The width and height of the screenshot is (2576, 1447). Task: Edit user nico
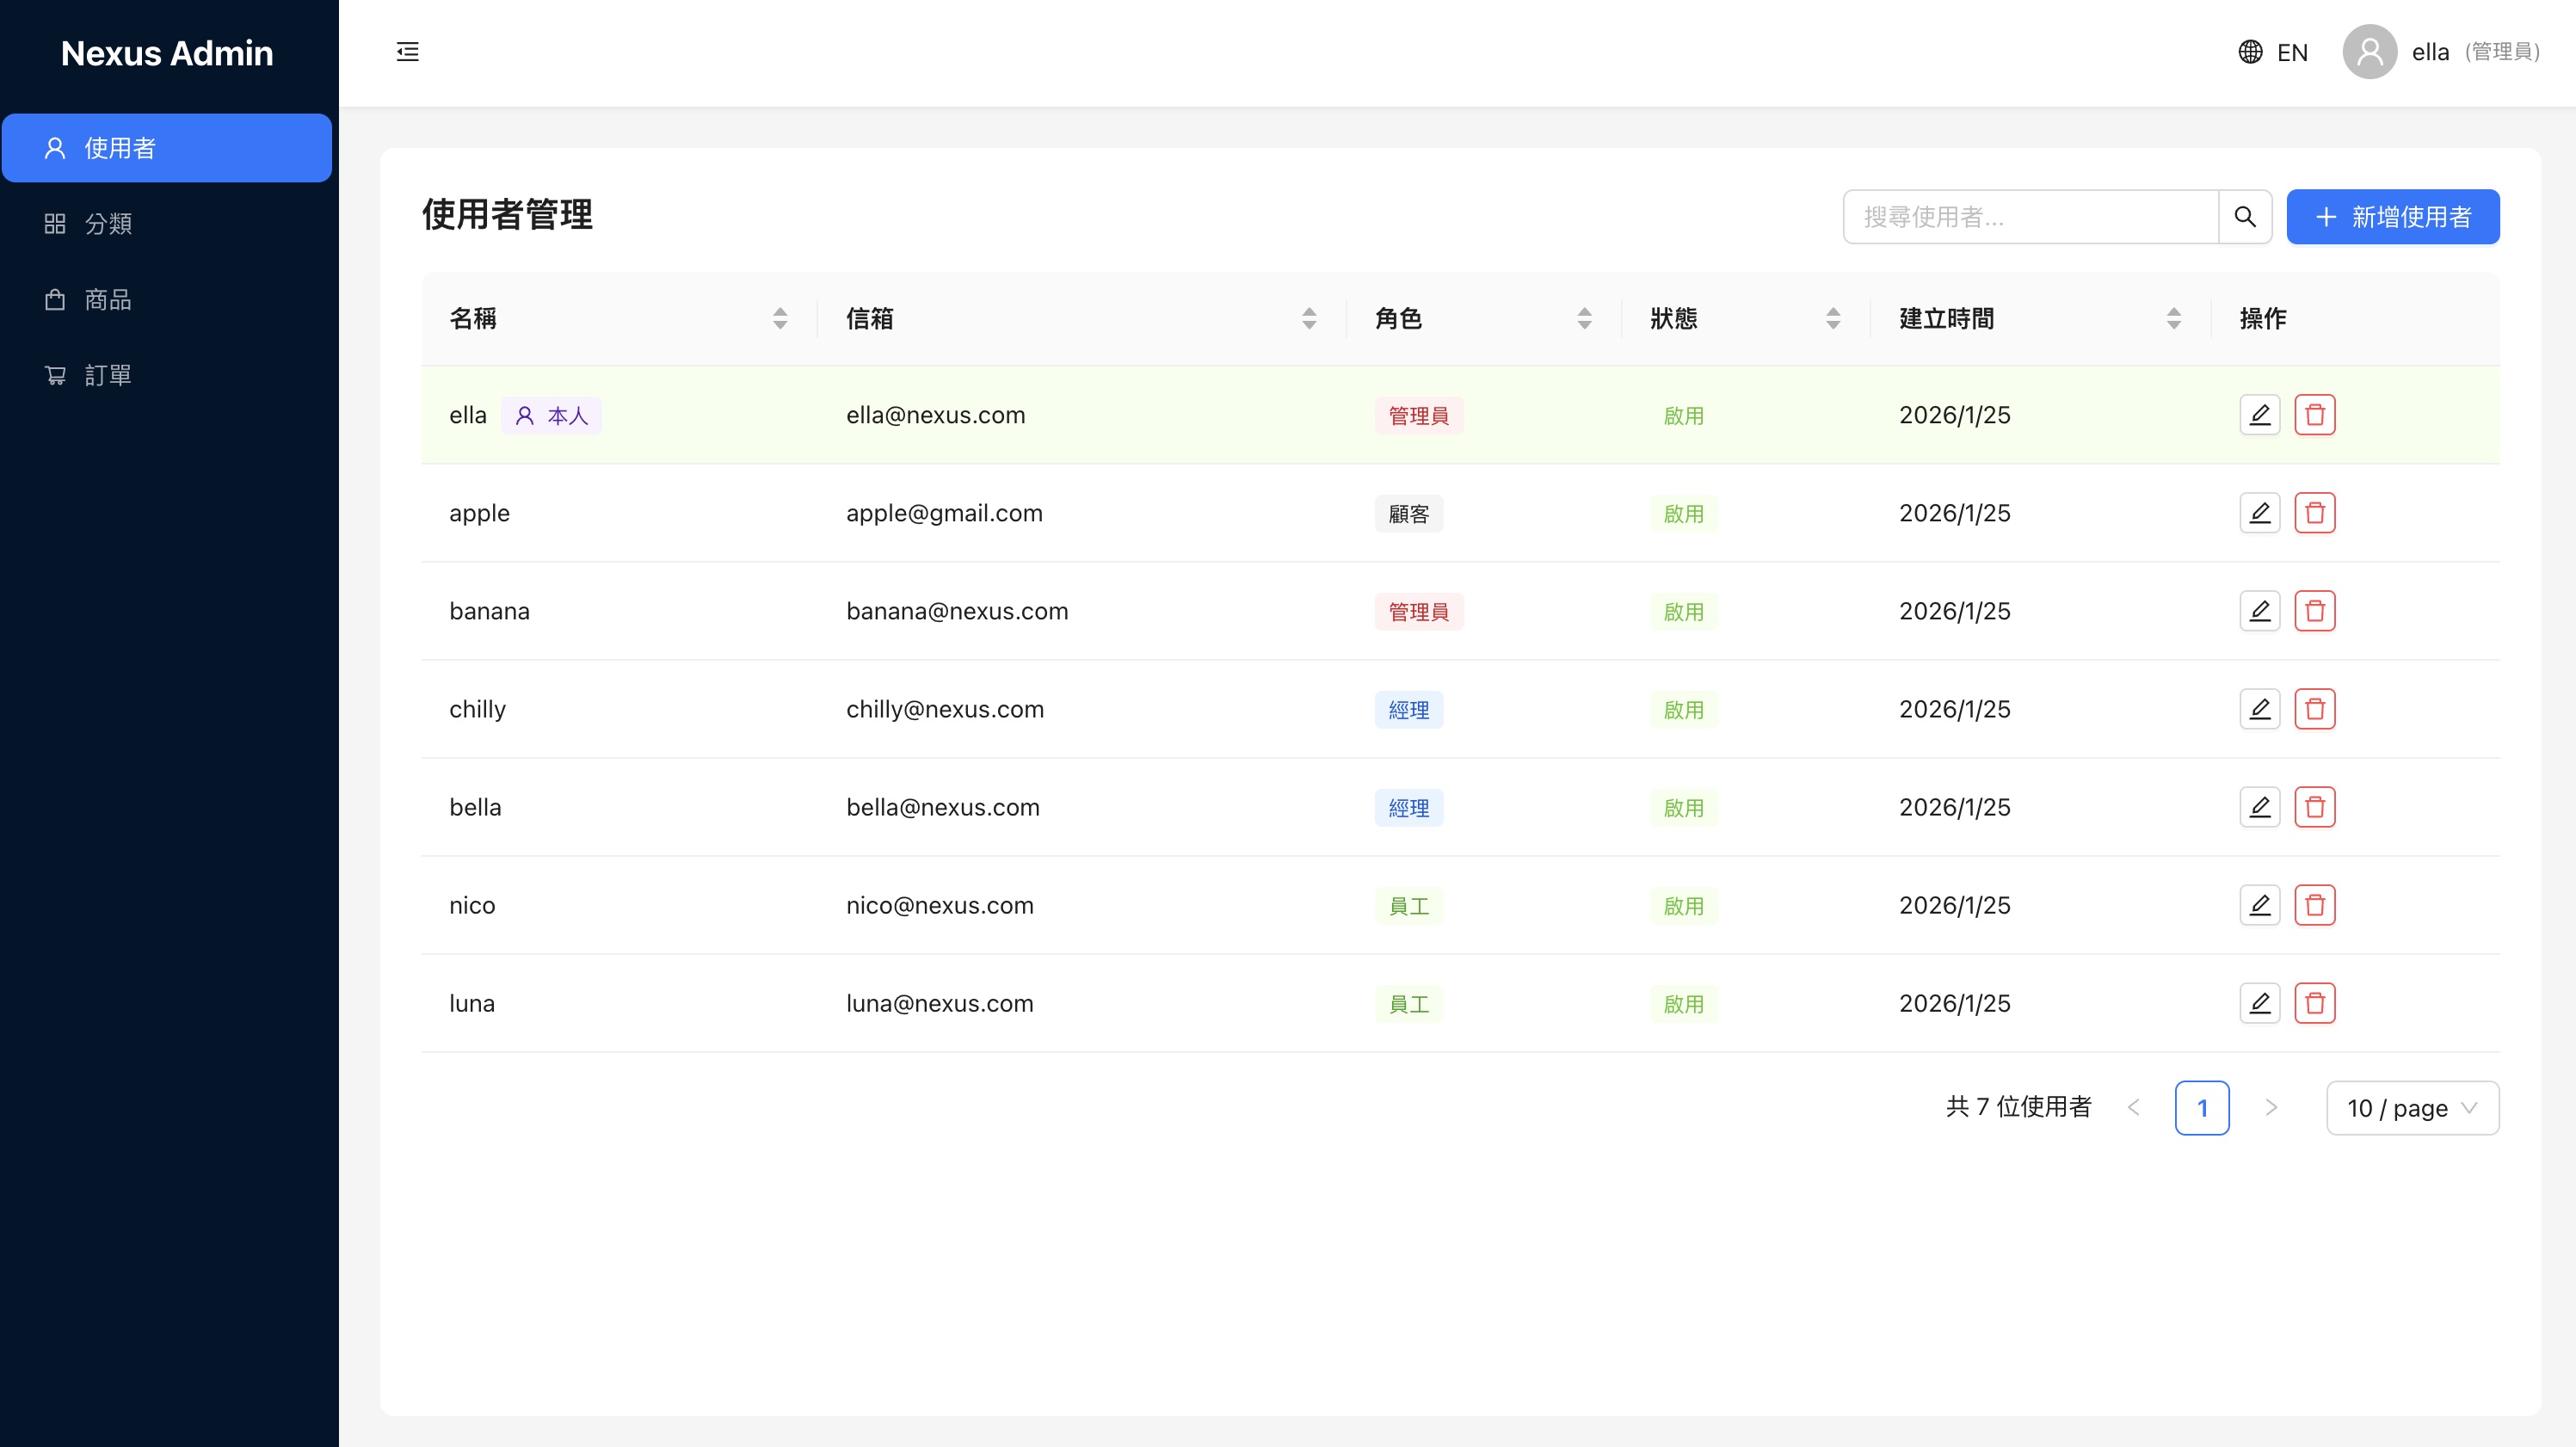(x=2259, y=905)
